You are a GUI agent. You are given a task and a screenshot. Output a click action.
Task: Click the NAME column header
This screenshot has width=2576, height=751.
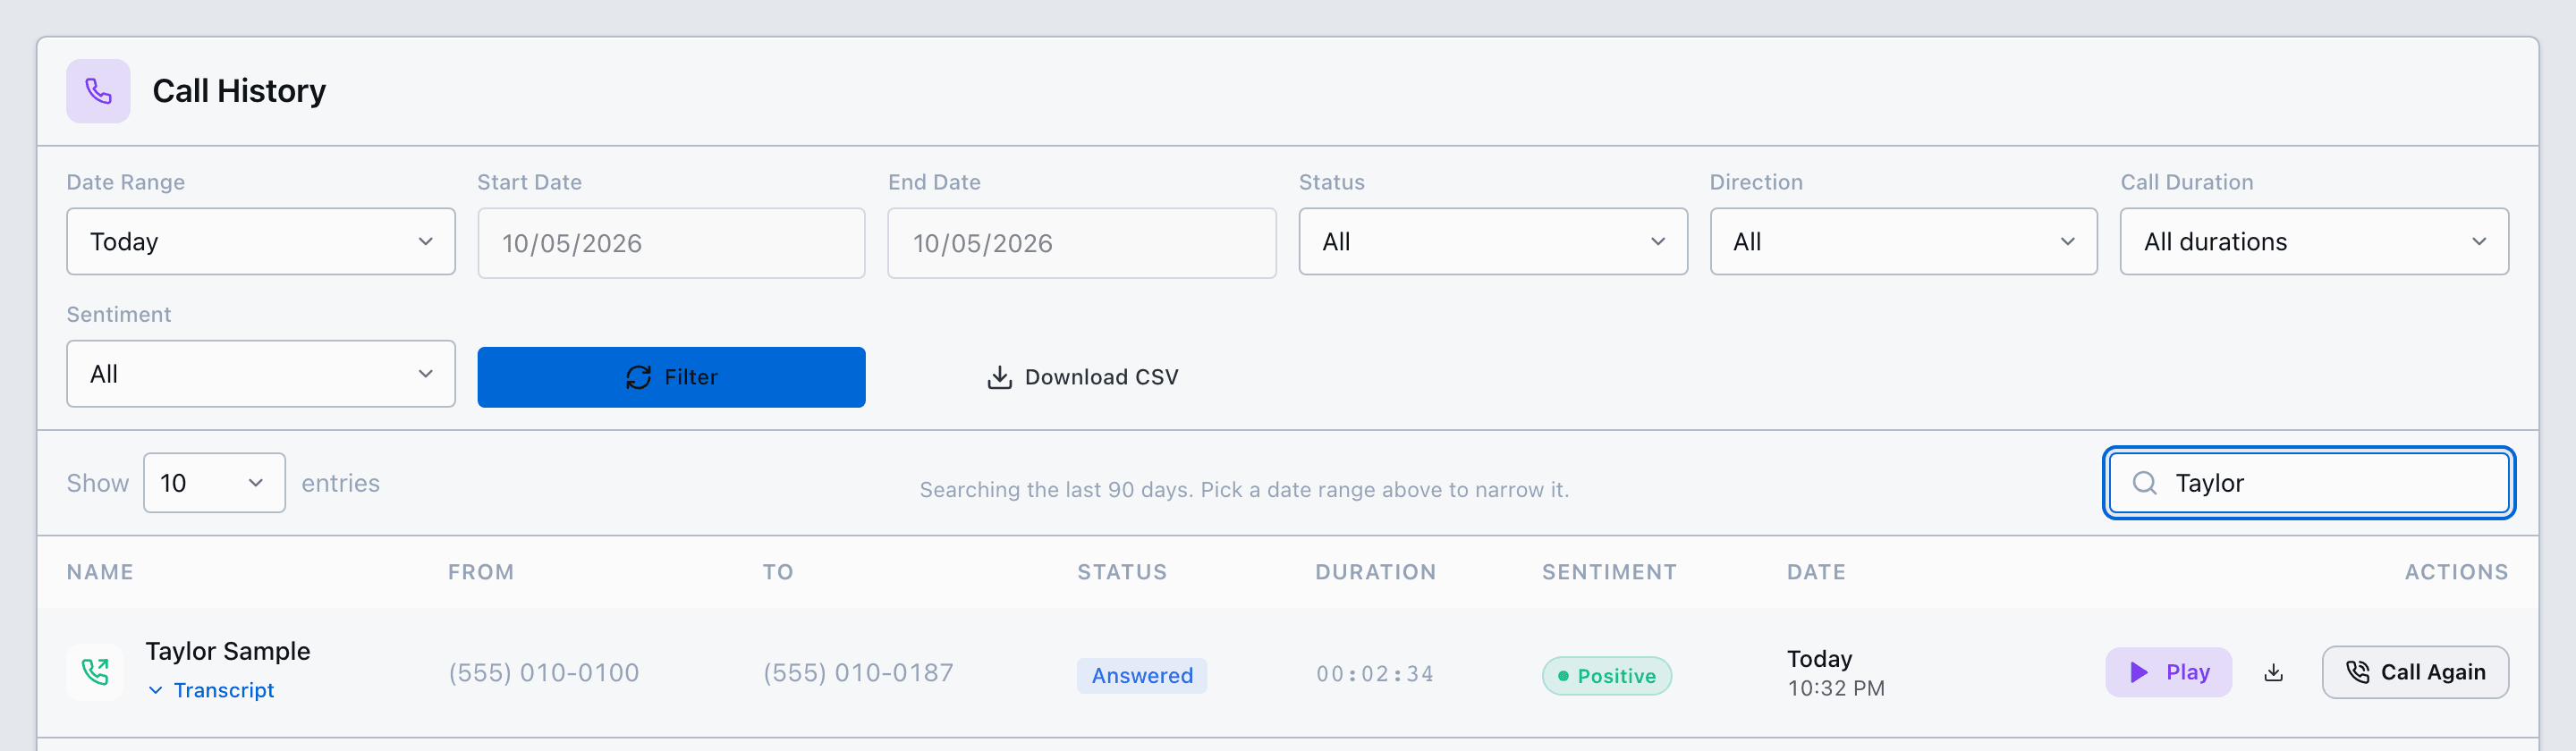tap(100, 572)
